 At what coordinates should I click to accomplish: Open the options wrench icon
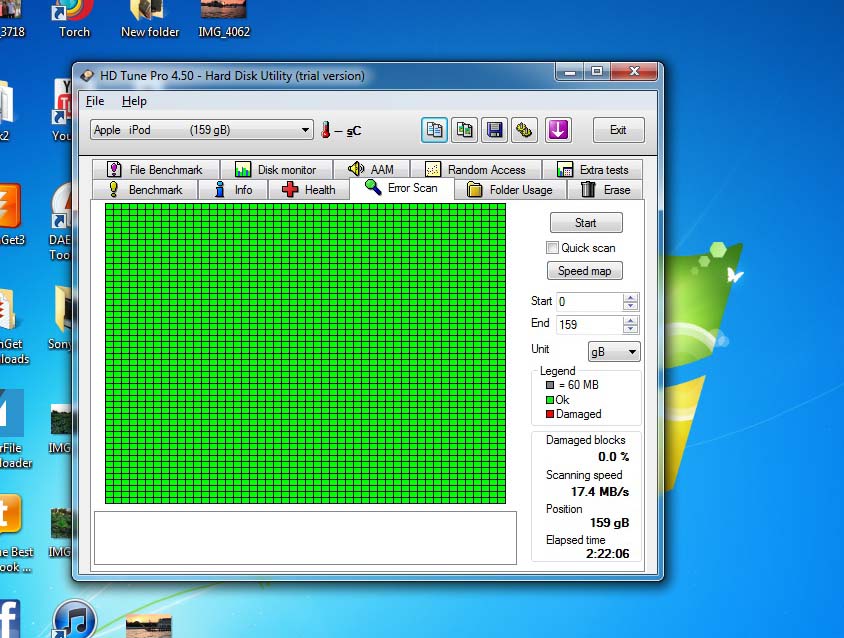click(x=525, y=130)
